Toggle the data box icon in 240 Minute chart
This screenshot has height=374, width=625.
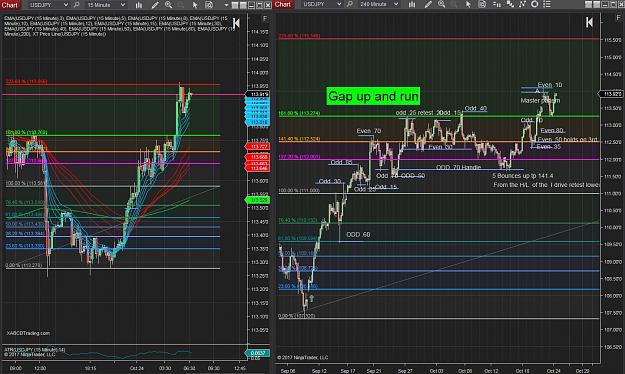pyautogui.click(x=482, y=4)
